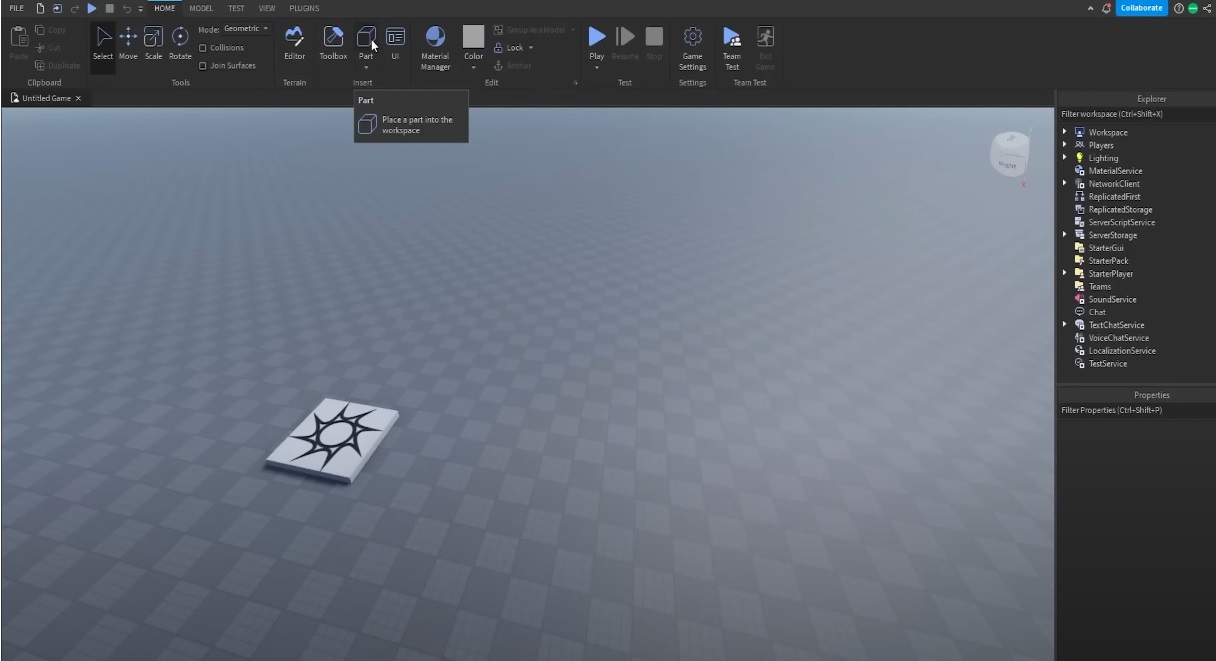
Task: Open the Material Manager
Action: pos(435,47)
